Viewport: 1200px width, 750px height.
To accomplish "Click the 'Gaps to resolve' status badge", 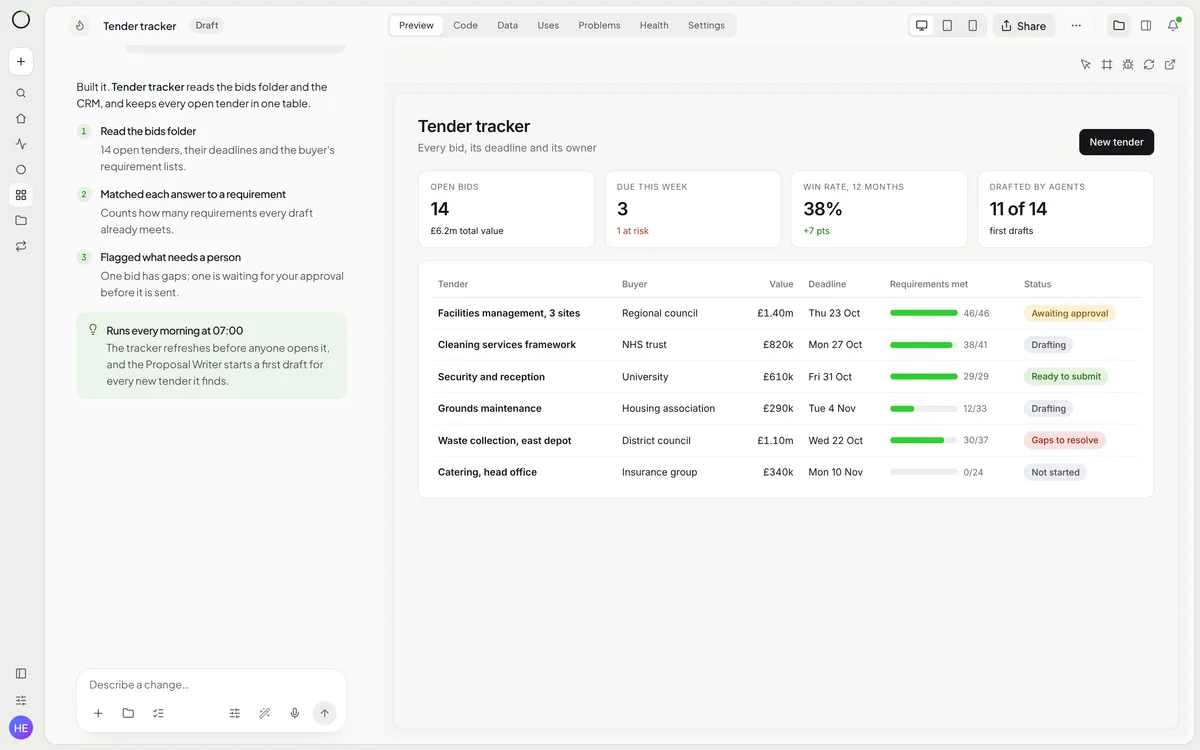I will click(x=1065, y=440).
